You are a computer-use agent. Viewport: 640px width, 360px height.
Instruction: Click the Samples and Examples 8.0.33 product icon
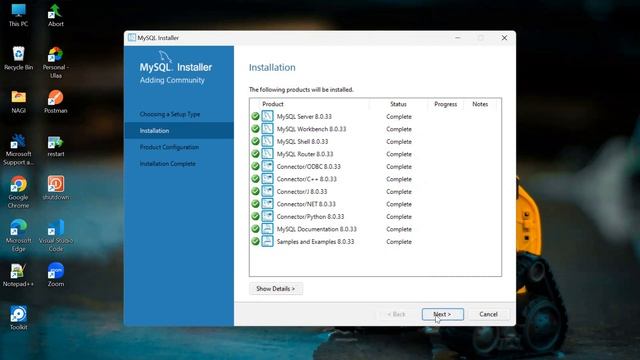click(267, 241)
